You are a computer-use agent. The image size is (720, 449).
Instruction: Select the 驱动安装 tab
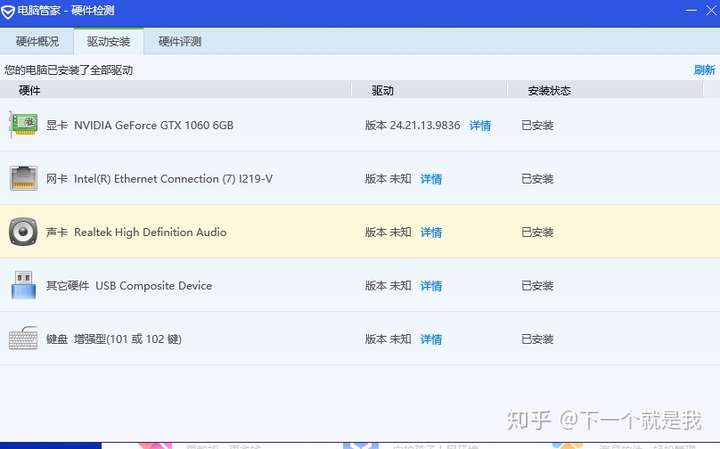[108, 41]
